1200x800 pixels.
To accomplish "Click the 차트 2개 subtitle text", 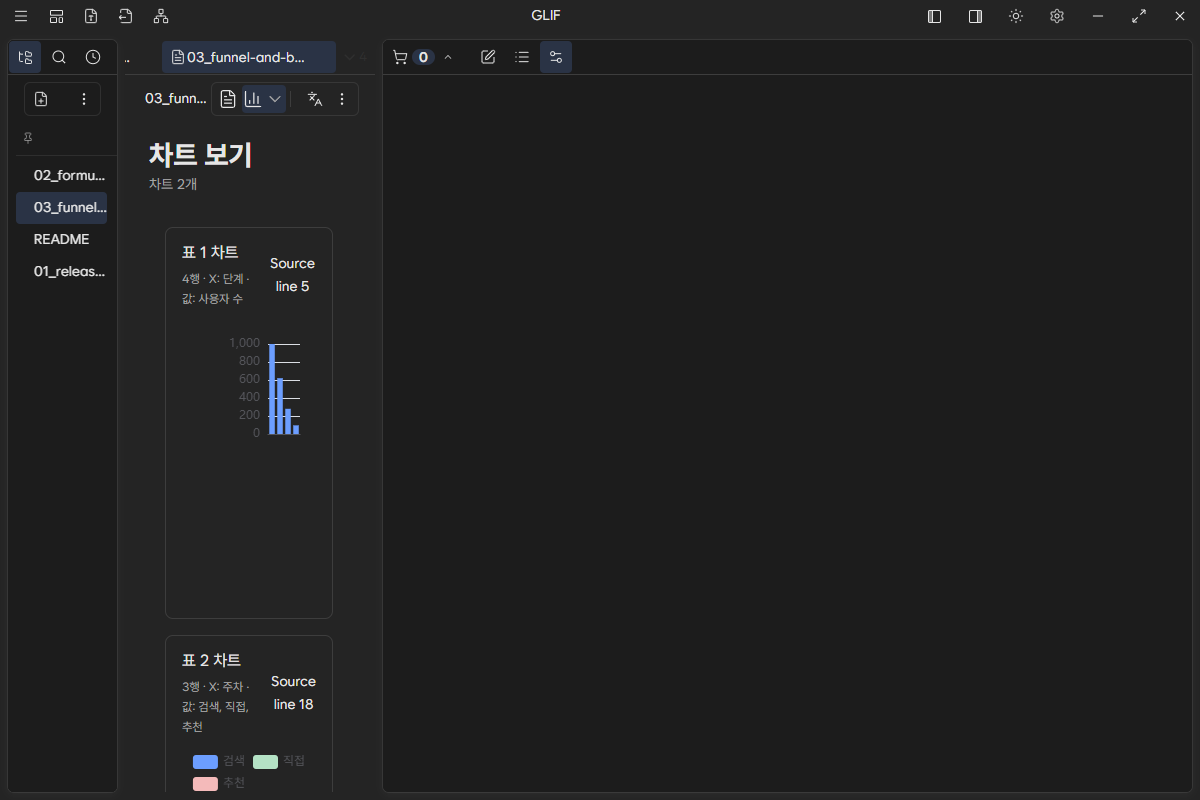I will 173,184.
